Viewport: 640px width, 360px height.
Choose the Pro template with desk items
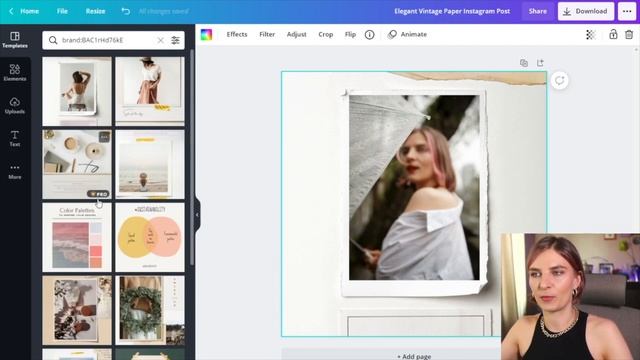point(77,164)
